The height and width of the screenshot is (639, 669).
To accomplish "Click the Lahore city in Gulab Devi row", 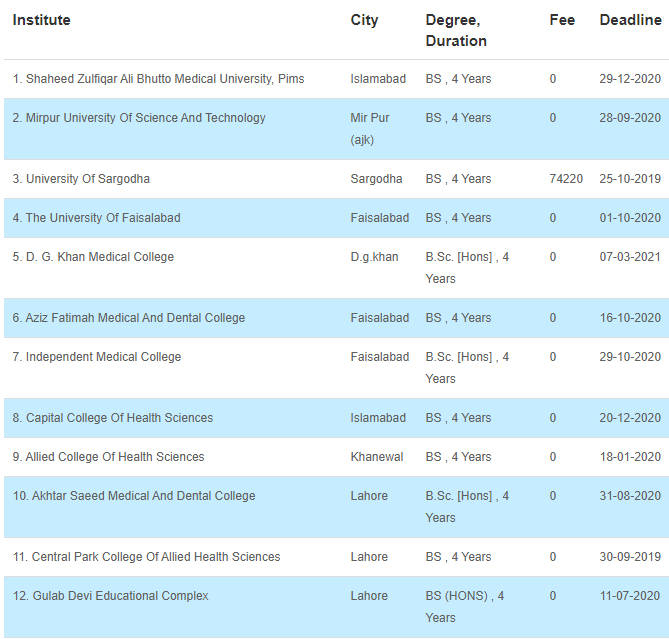I will click(x=369, y=596).
